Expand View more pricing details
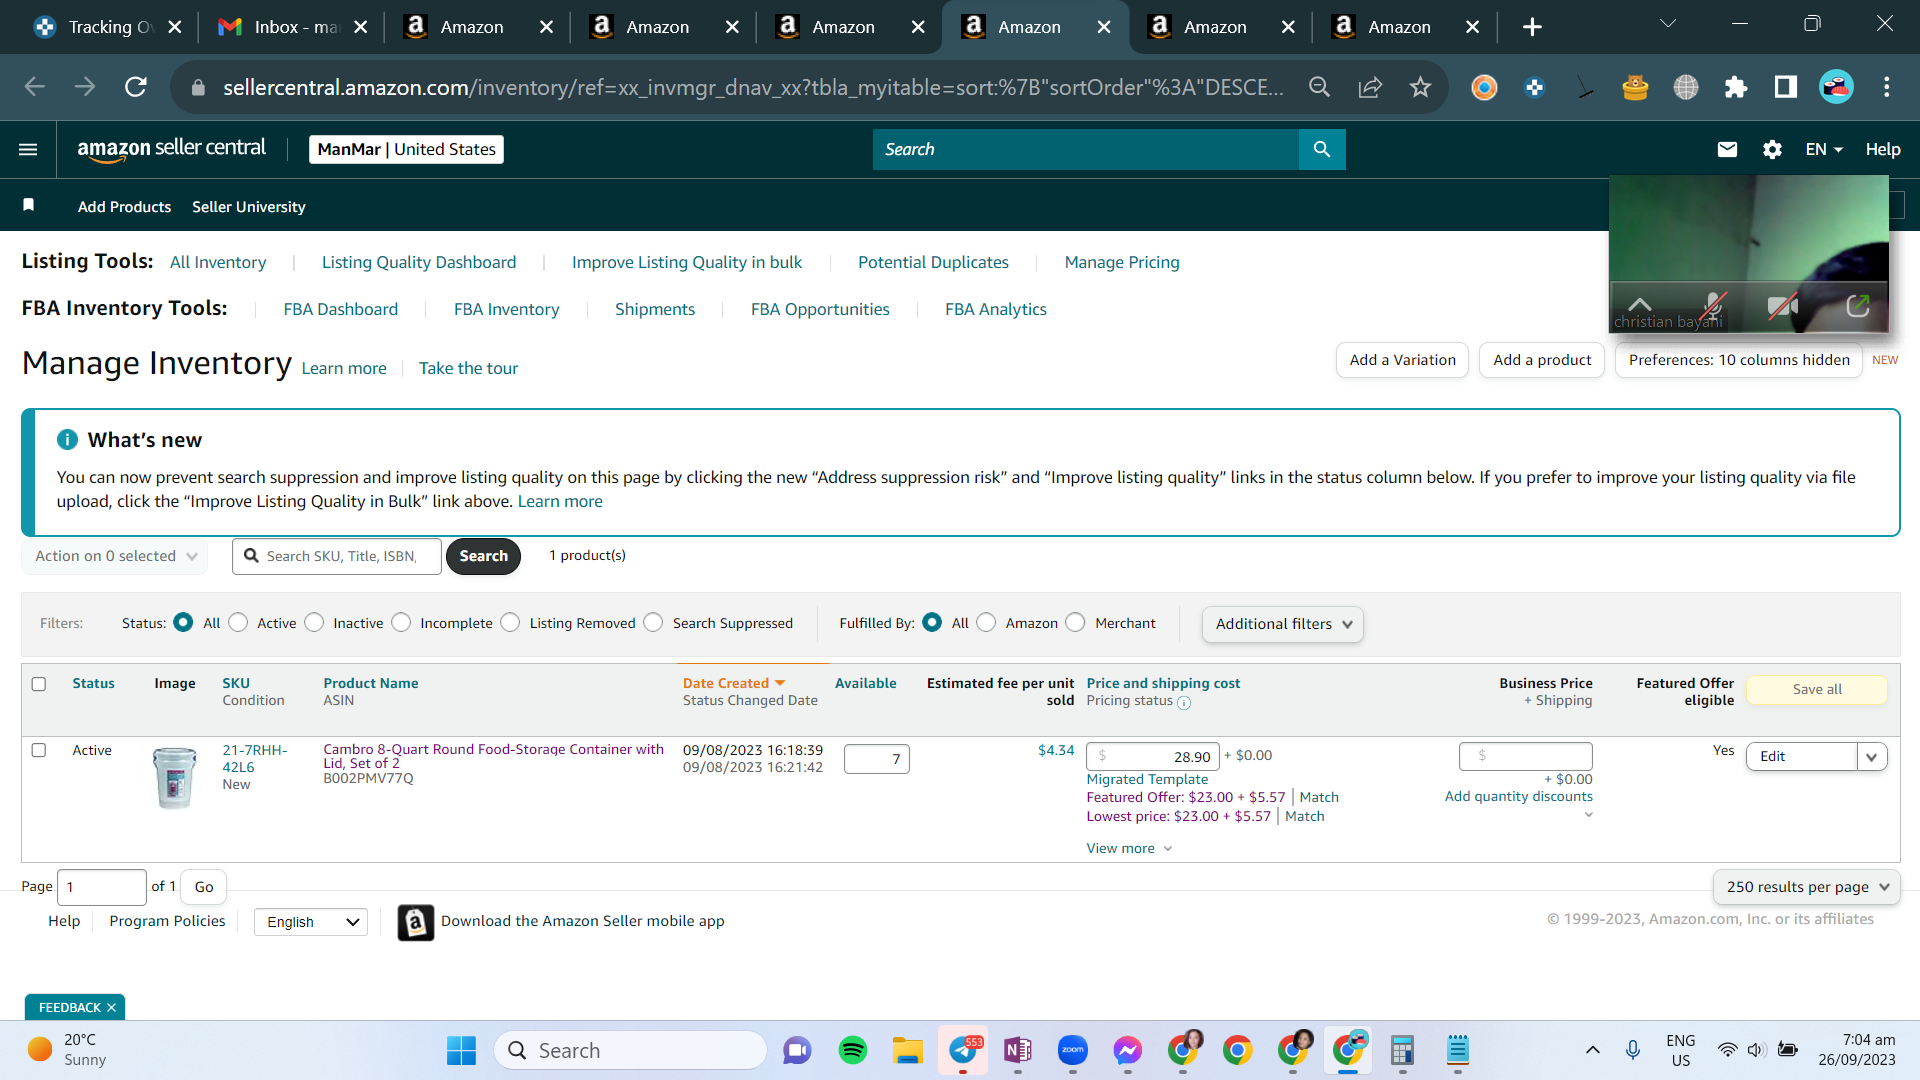Image resolution: width=1920 pixels, height=1080 pixels. tap(1130, 848)
